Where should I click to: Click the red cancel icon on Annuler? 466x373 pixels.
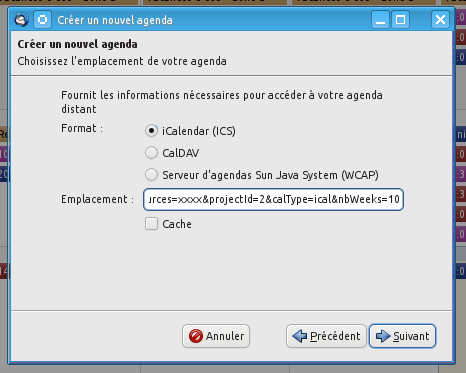(x=196, y=336)
